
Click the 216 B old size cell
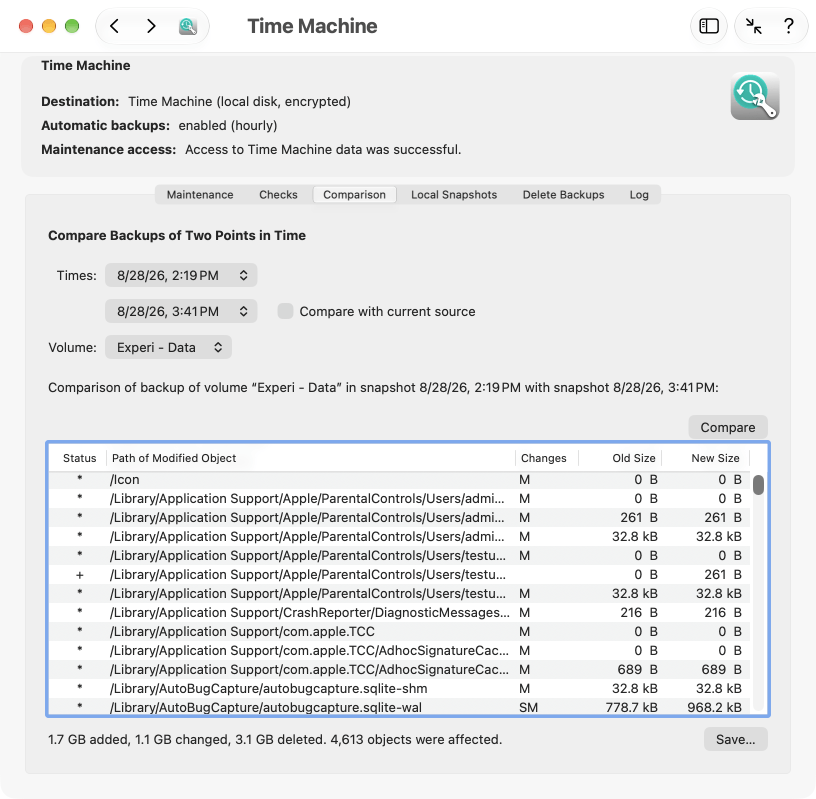point(639,613)
